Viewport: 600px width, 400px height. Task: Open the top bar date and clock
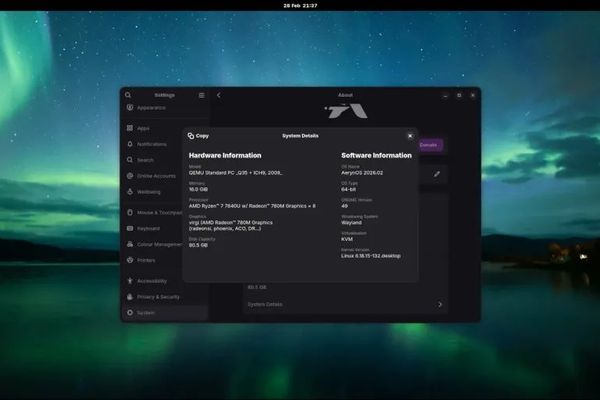300,5
